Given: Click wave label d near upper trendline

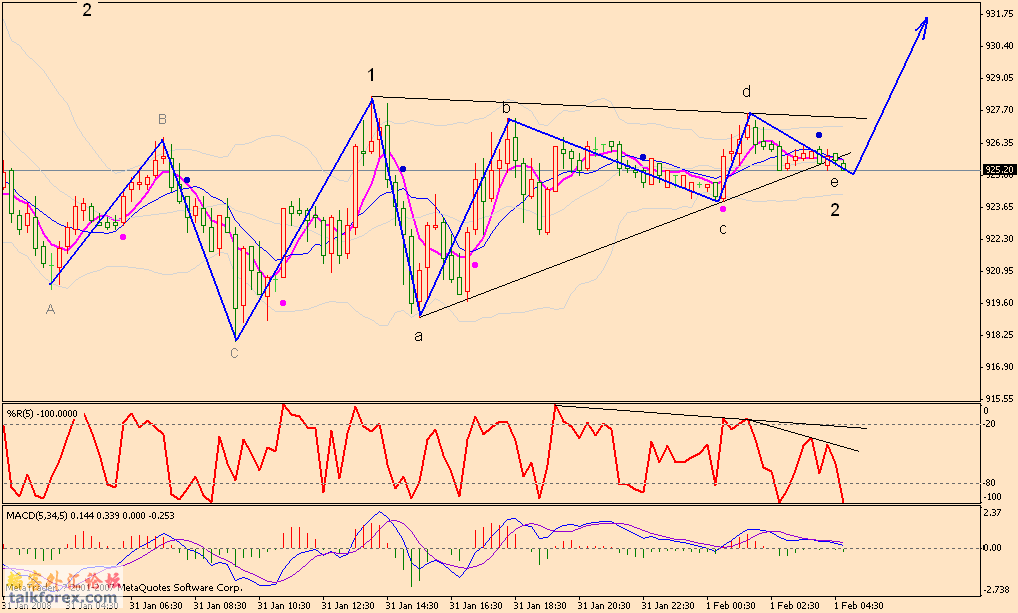Looking at the screenshot, I should tap(746, 92).
